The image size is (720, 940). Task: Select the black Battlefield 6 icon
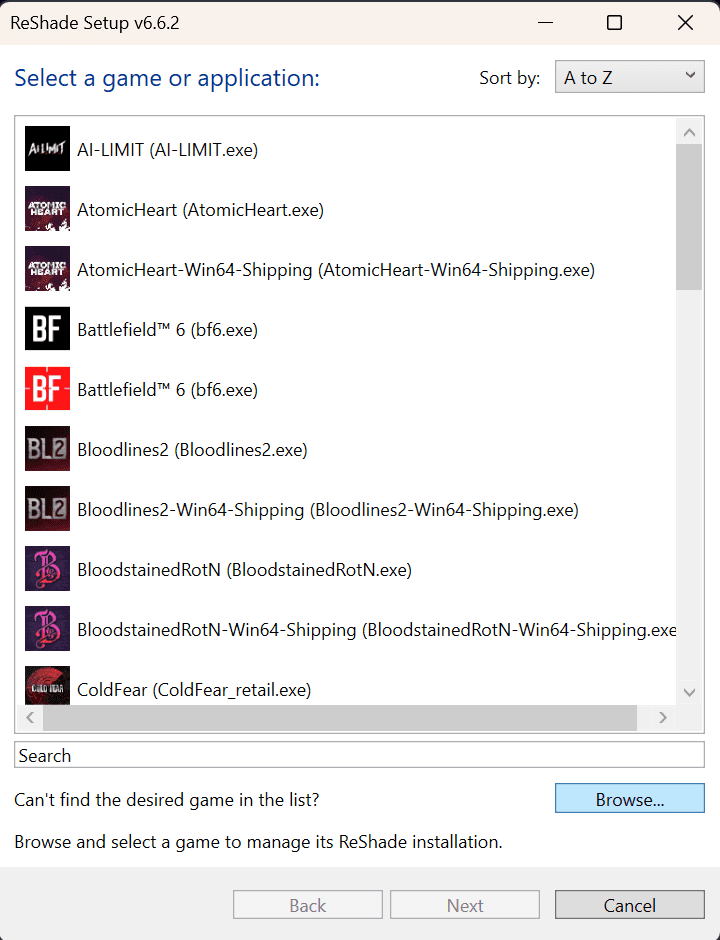point(47,329)
